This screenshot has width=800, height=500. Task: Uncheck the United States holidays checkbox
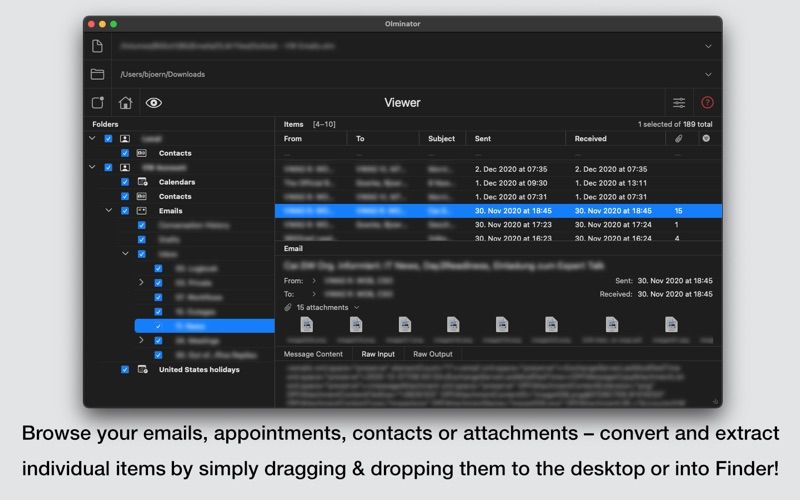(x=125, y=369)
